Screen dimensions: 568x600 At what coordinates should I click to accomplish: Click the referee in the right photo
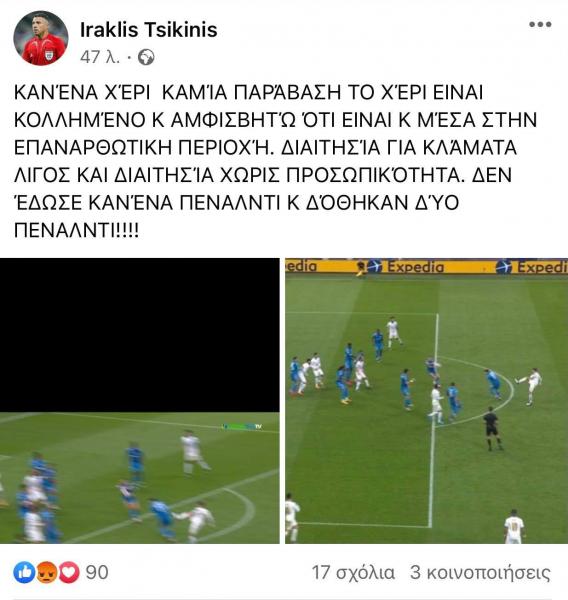[491, 429]
